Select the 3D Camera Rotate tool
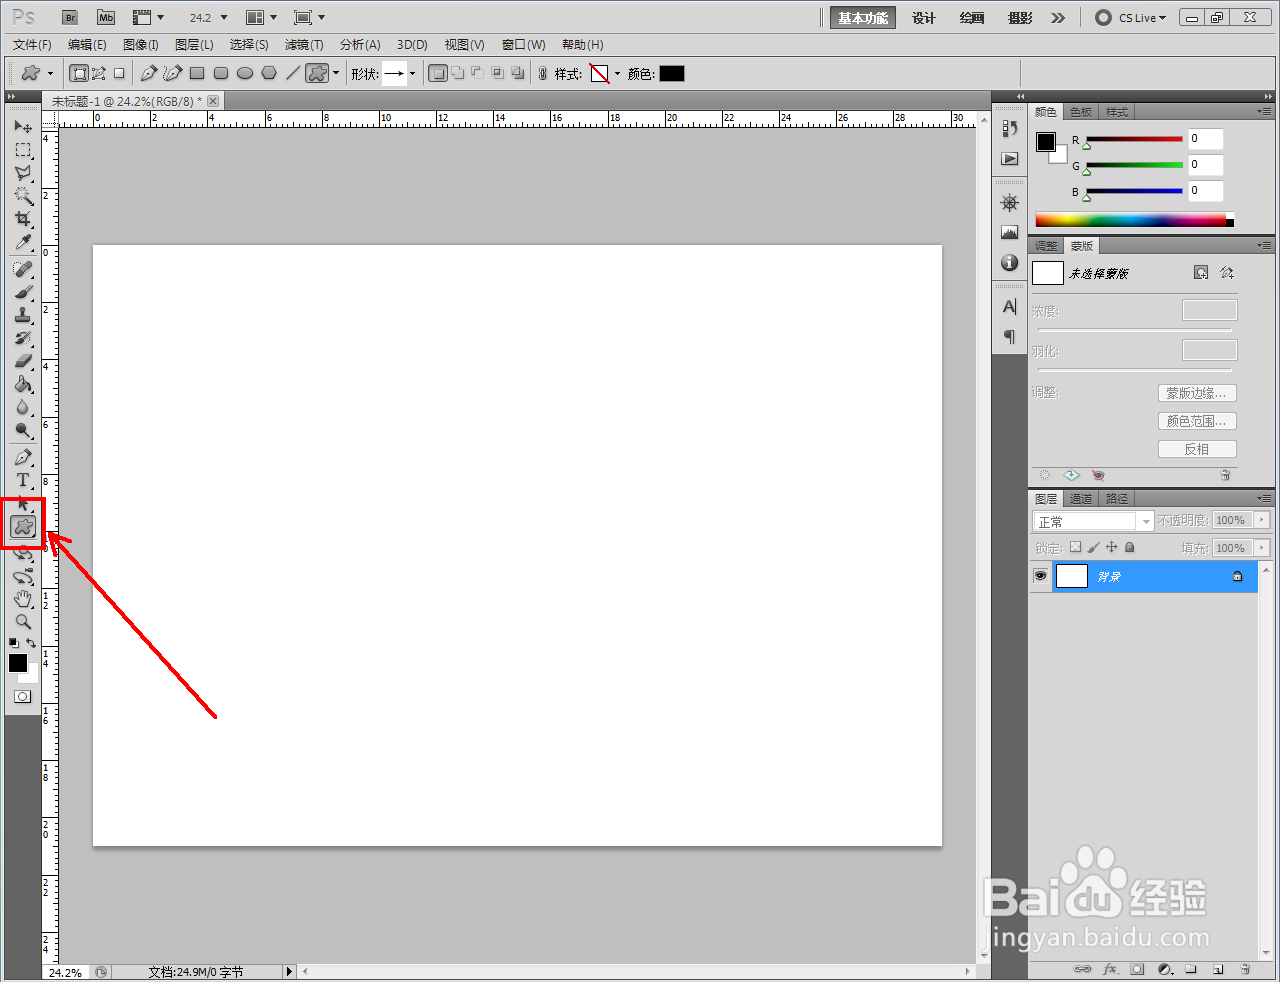 click(x=23, y=576)
